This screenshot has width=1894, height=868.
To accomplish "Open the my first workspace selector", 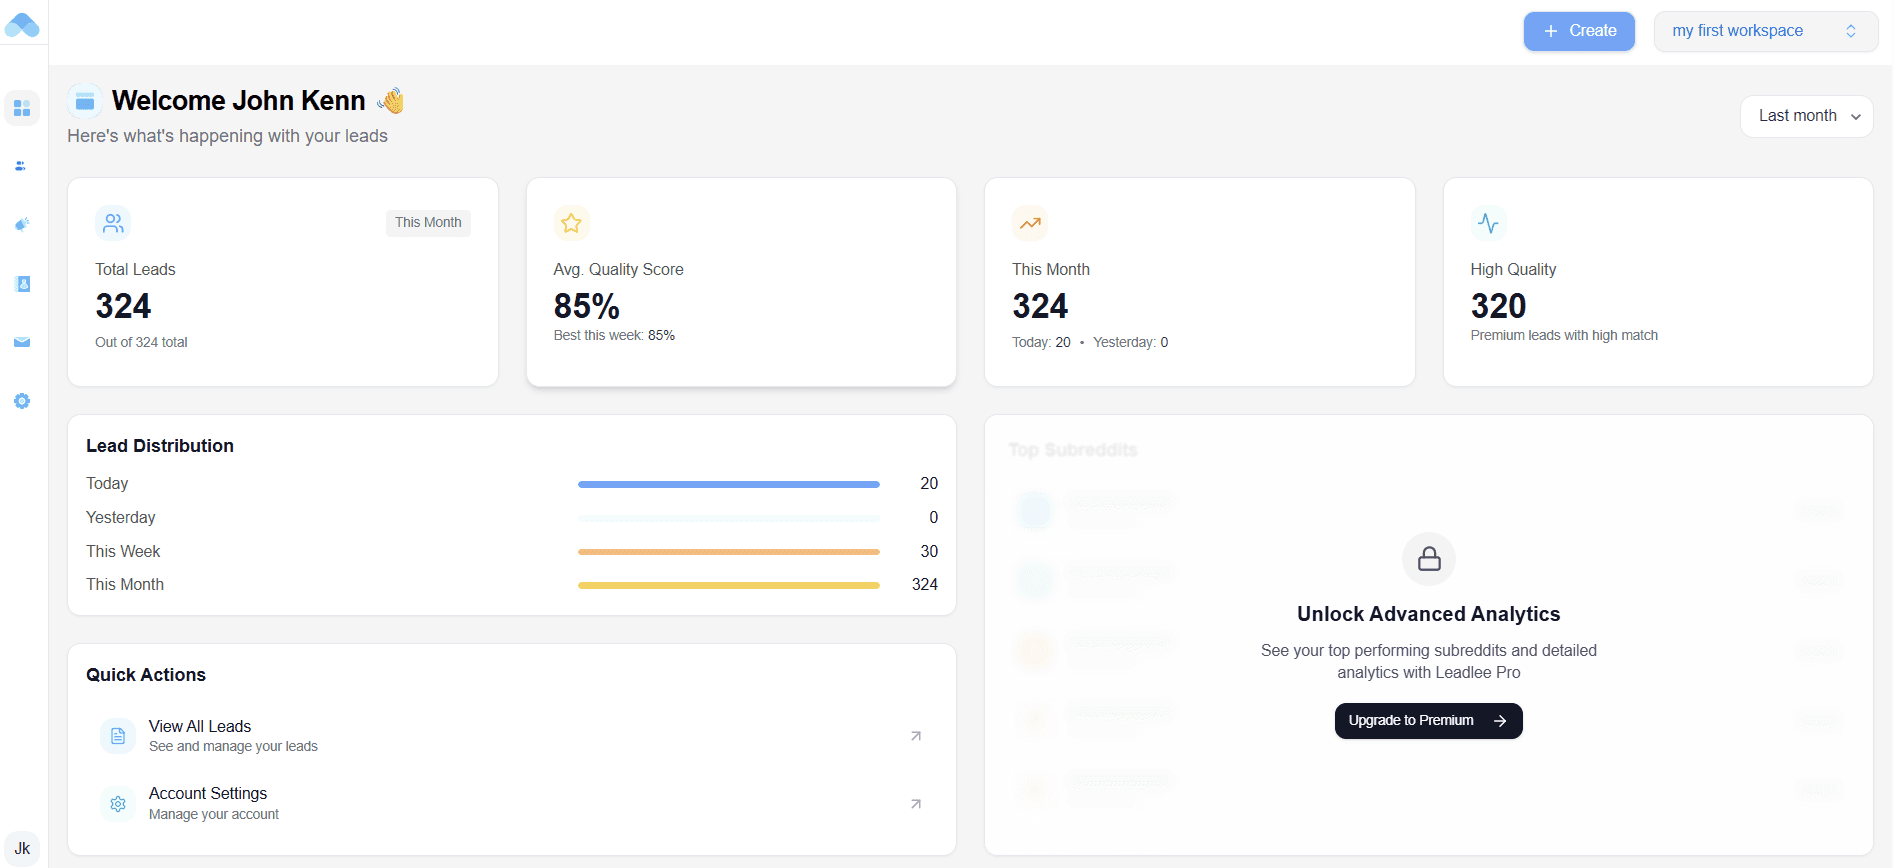I will [x=1765, y=31].
